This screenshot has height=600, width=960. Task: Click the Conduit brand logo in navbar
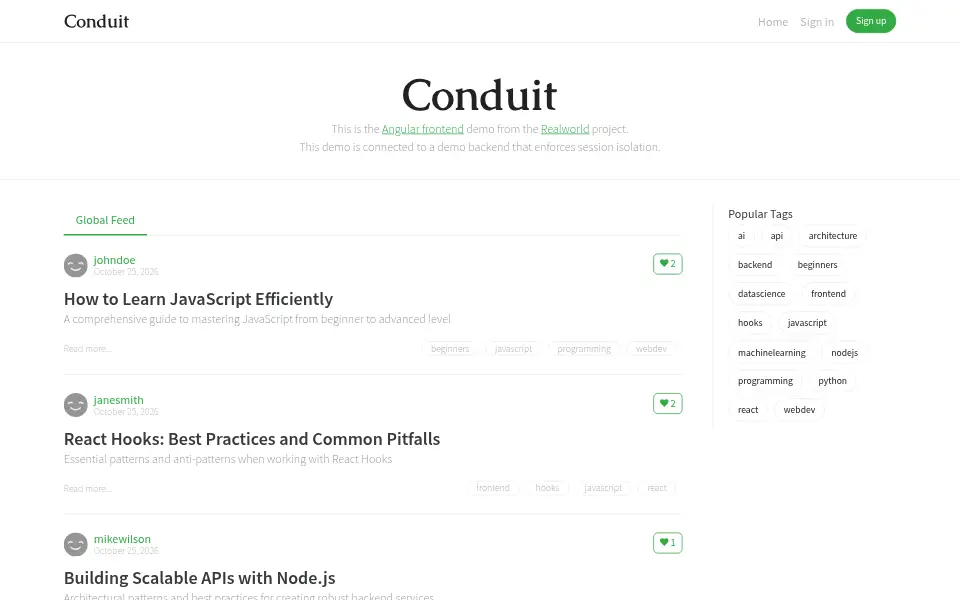96,21
